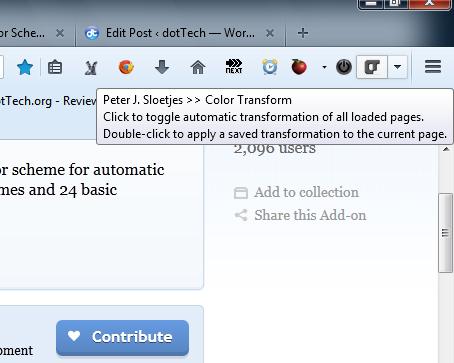Click Add to collection link
Viewport: 454px width, 363px height.
[x=306, y=192]
